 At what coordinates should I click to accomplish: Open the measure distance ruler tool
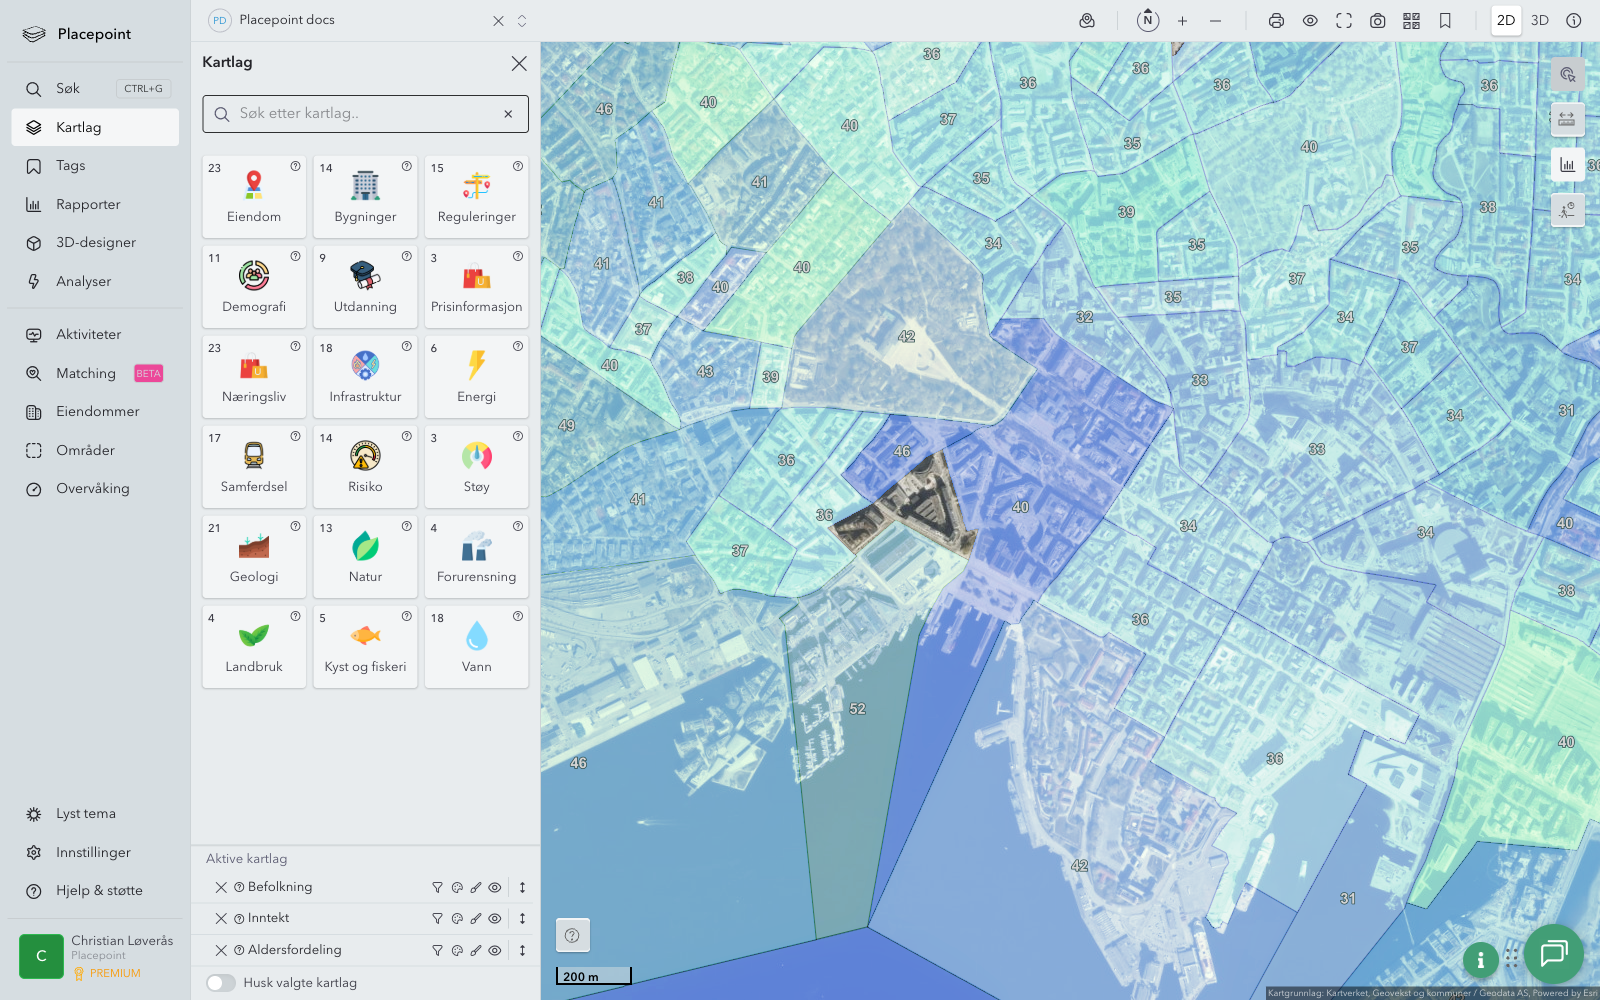[1567, 120]
